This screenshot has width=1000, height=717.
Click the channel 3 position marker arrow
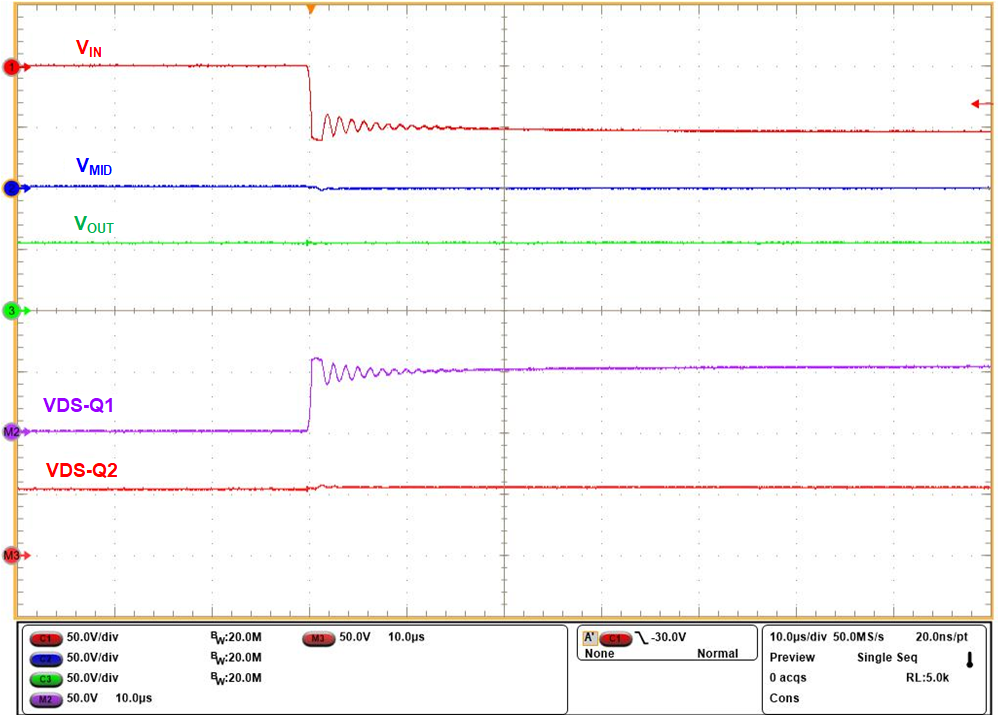(x=9, y=310)
